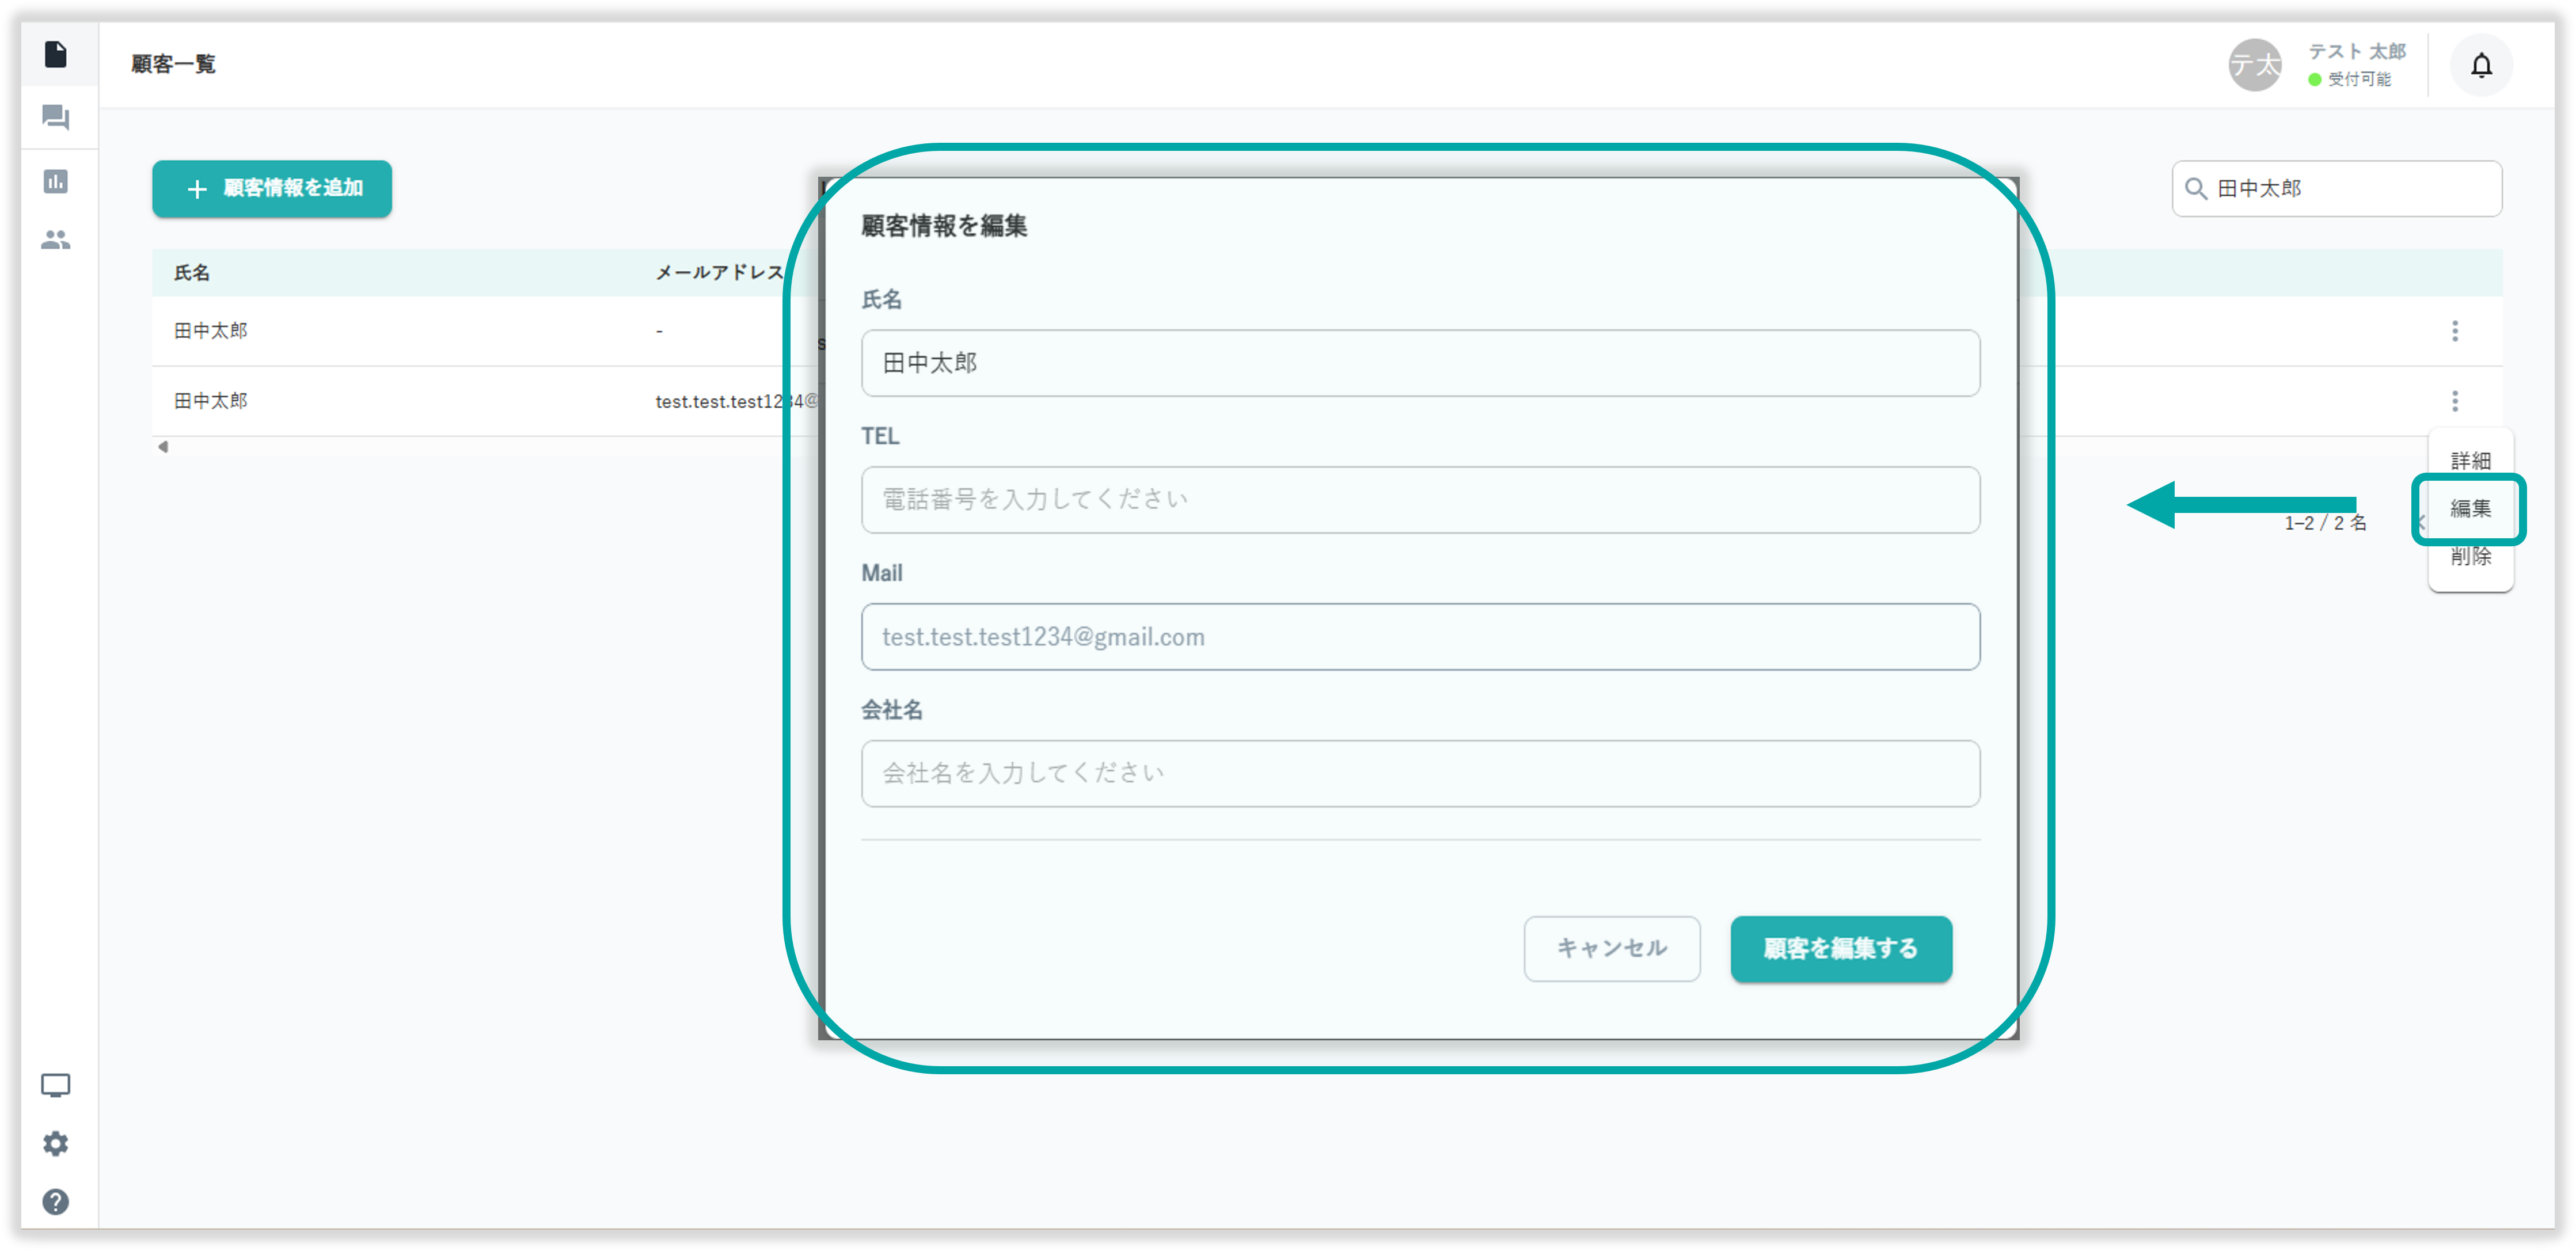Open the analytics chart sidebar icon
The height and width of the screenshot is (1251, 2576).
coord(56,181)
